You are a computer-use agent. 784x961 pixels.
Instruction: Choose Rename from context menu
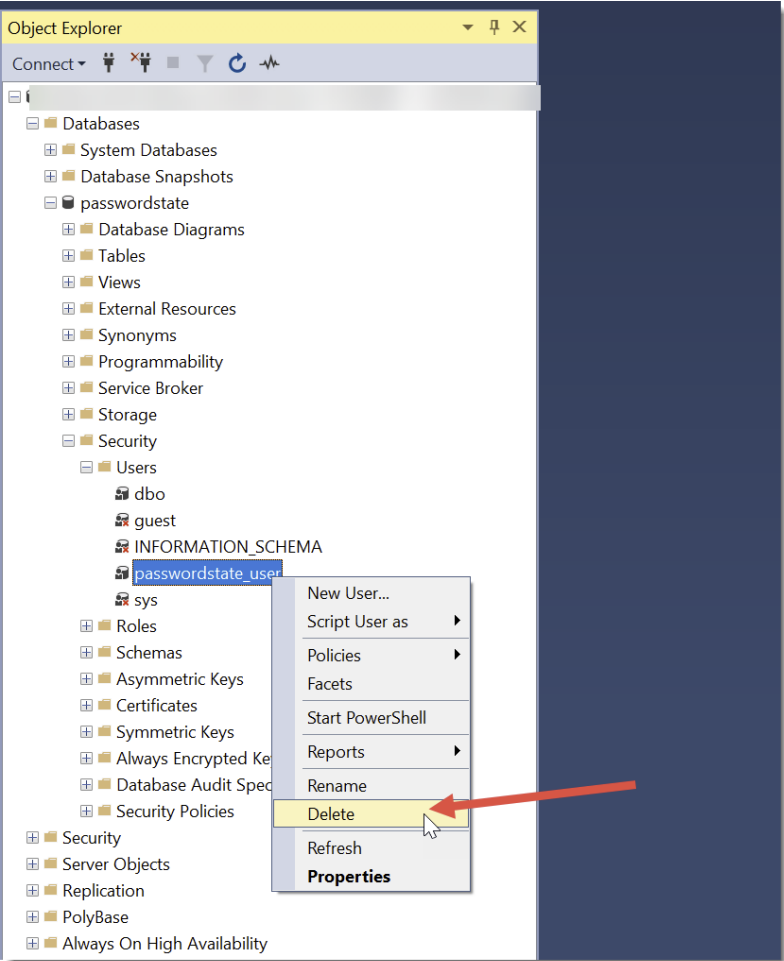371,786
